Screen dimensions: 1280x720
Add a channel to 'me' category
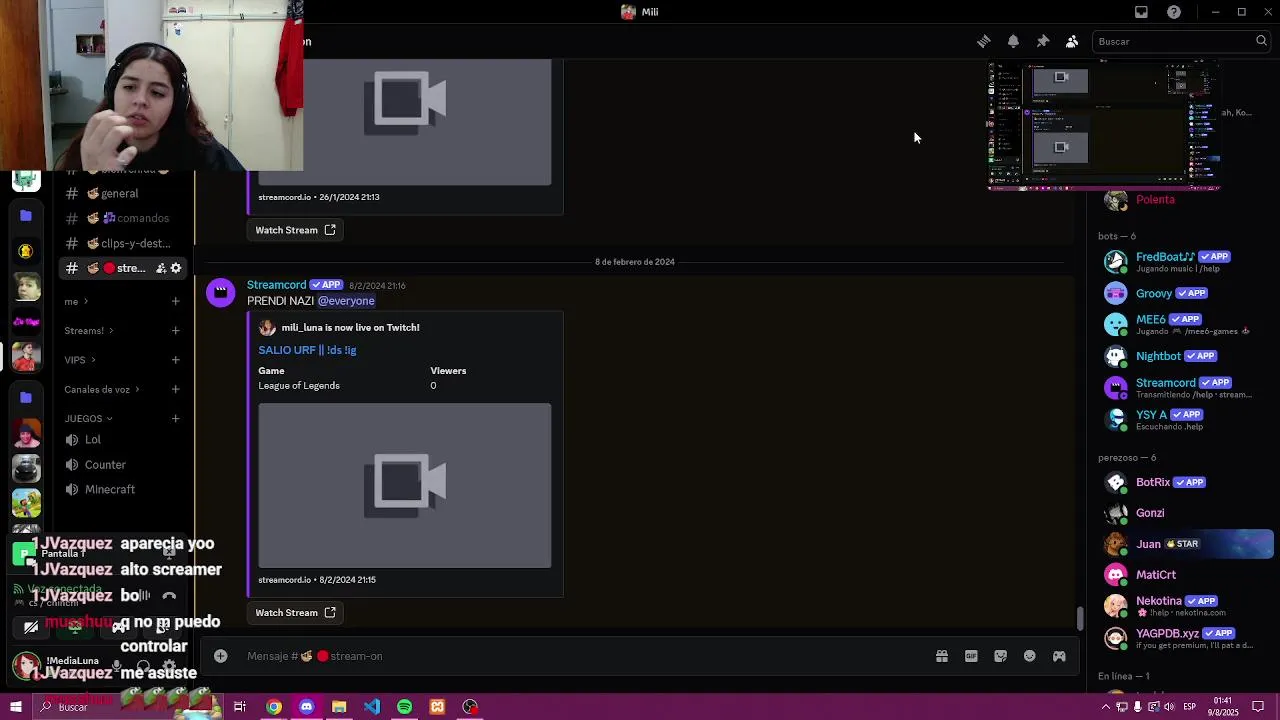point(175,301)
